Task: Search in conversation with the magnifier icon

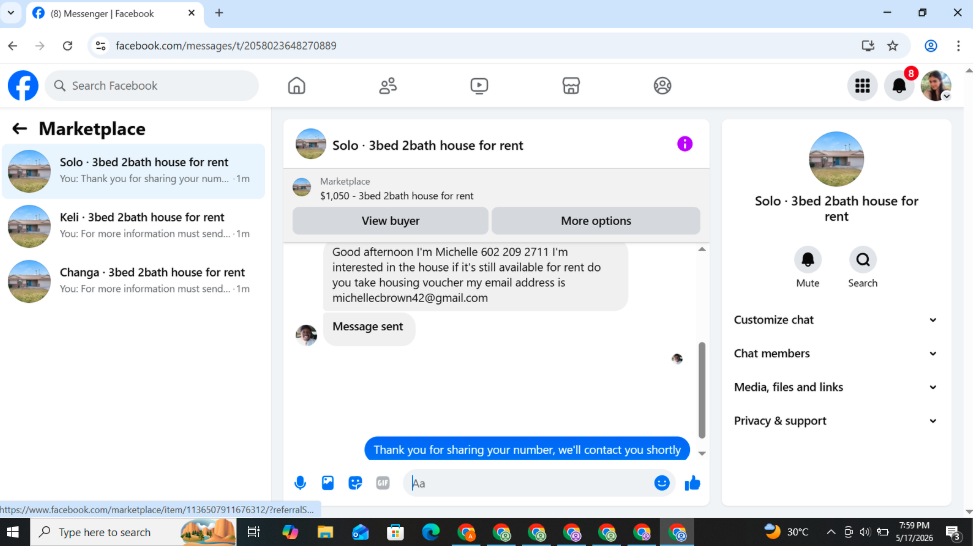Action: (x=863, y=259)
